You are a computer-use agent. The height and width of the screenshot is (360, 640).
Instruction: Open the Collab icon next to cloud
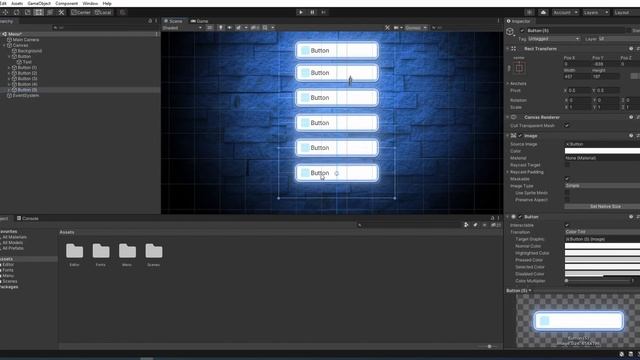(529, 13)
